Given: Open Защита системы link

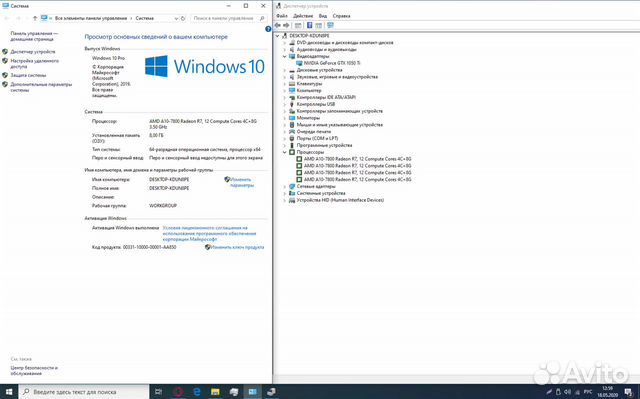Looking at the screenshot, I should click(28, 75).
